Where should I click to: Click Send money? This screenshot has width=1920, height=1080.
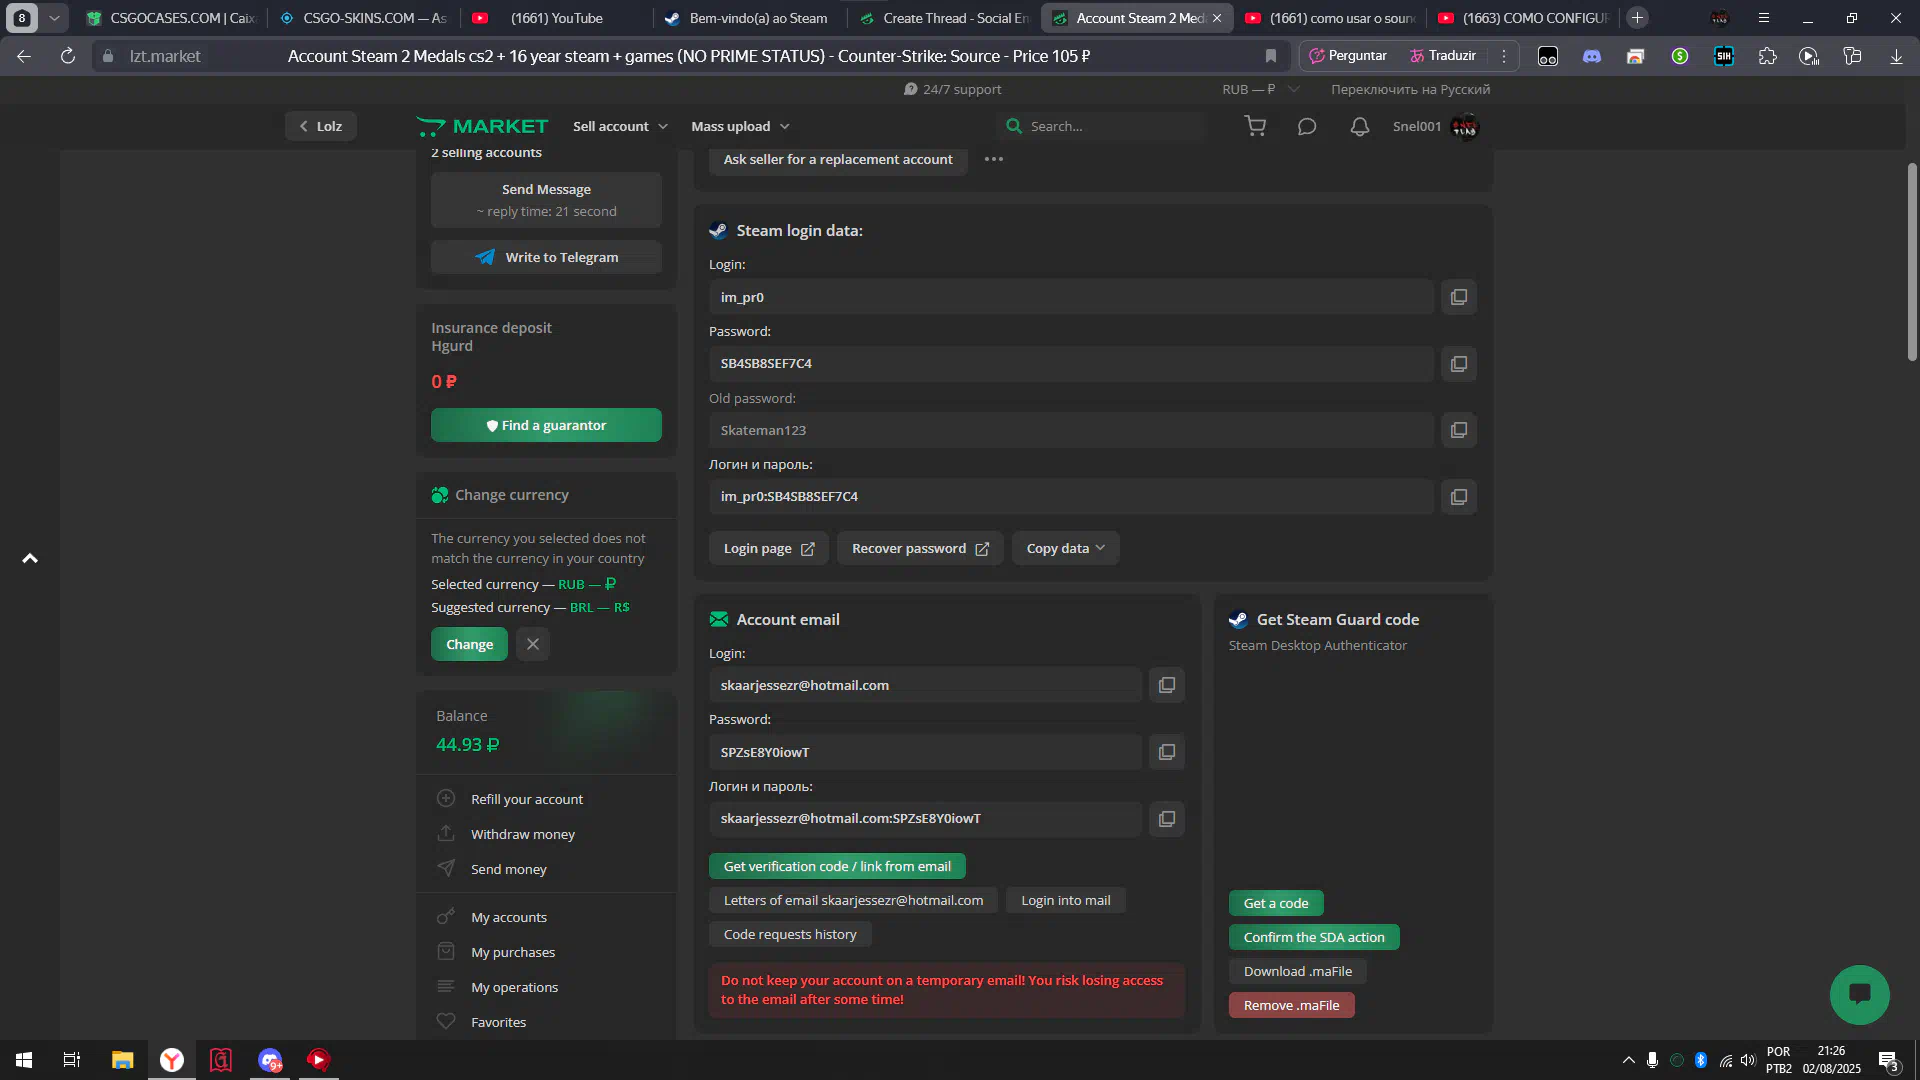(x=508, y=869)
